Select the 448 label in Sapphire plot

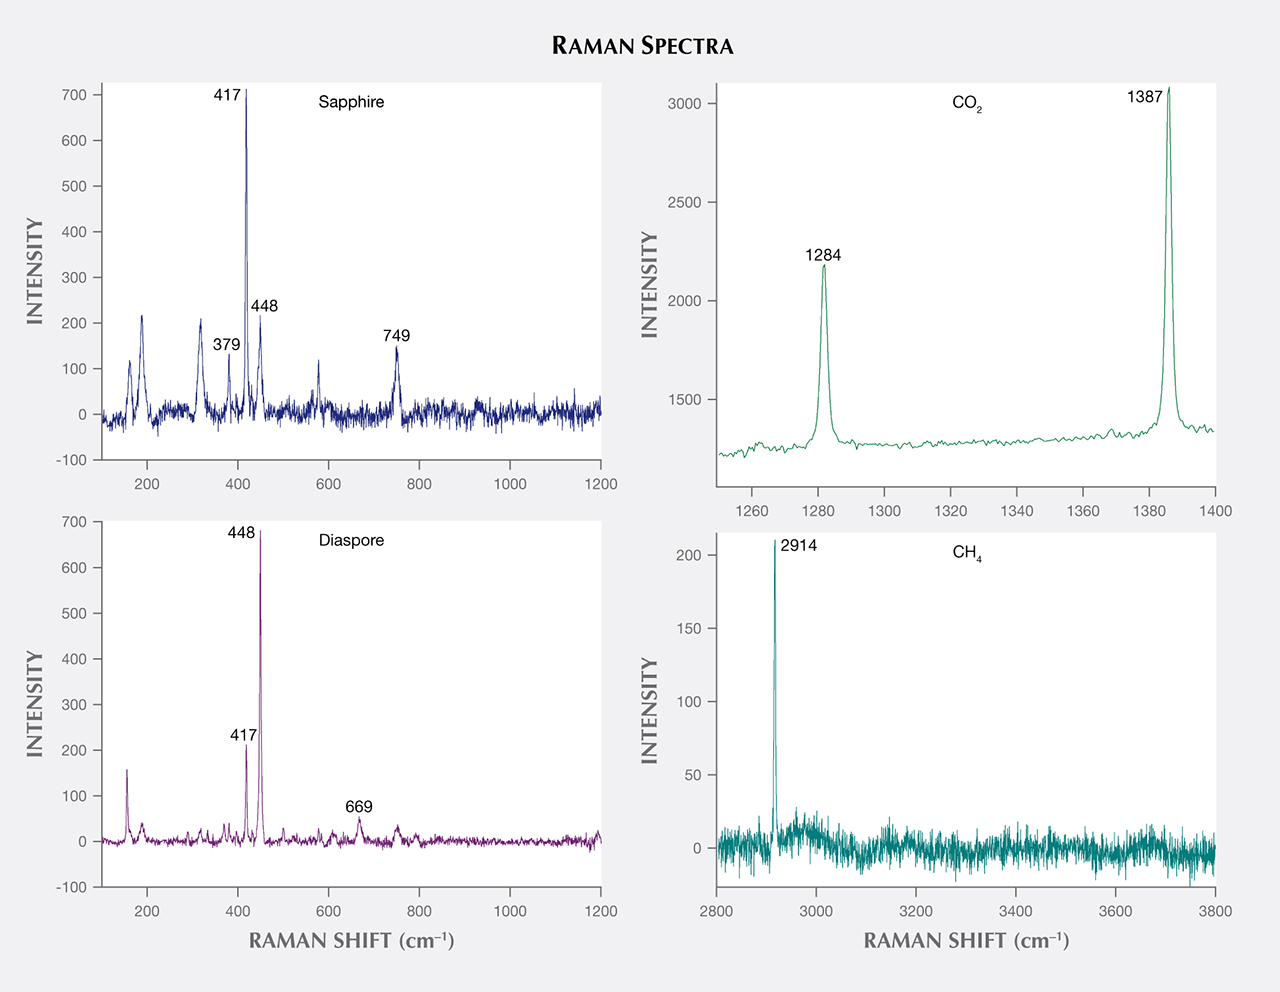pos(264,306)
